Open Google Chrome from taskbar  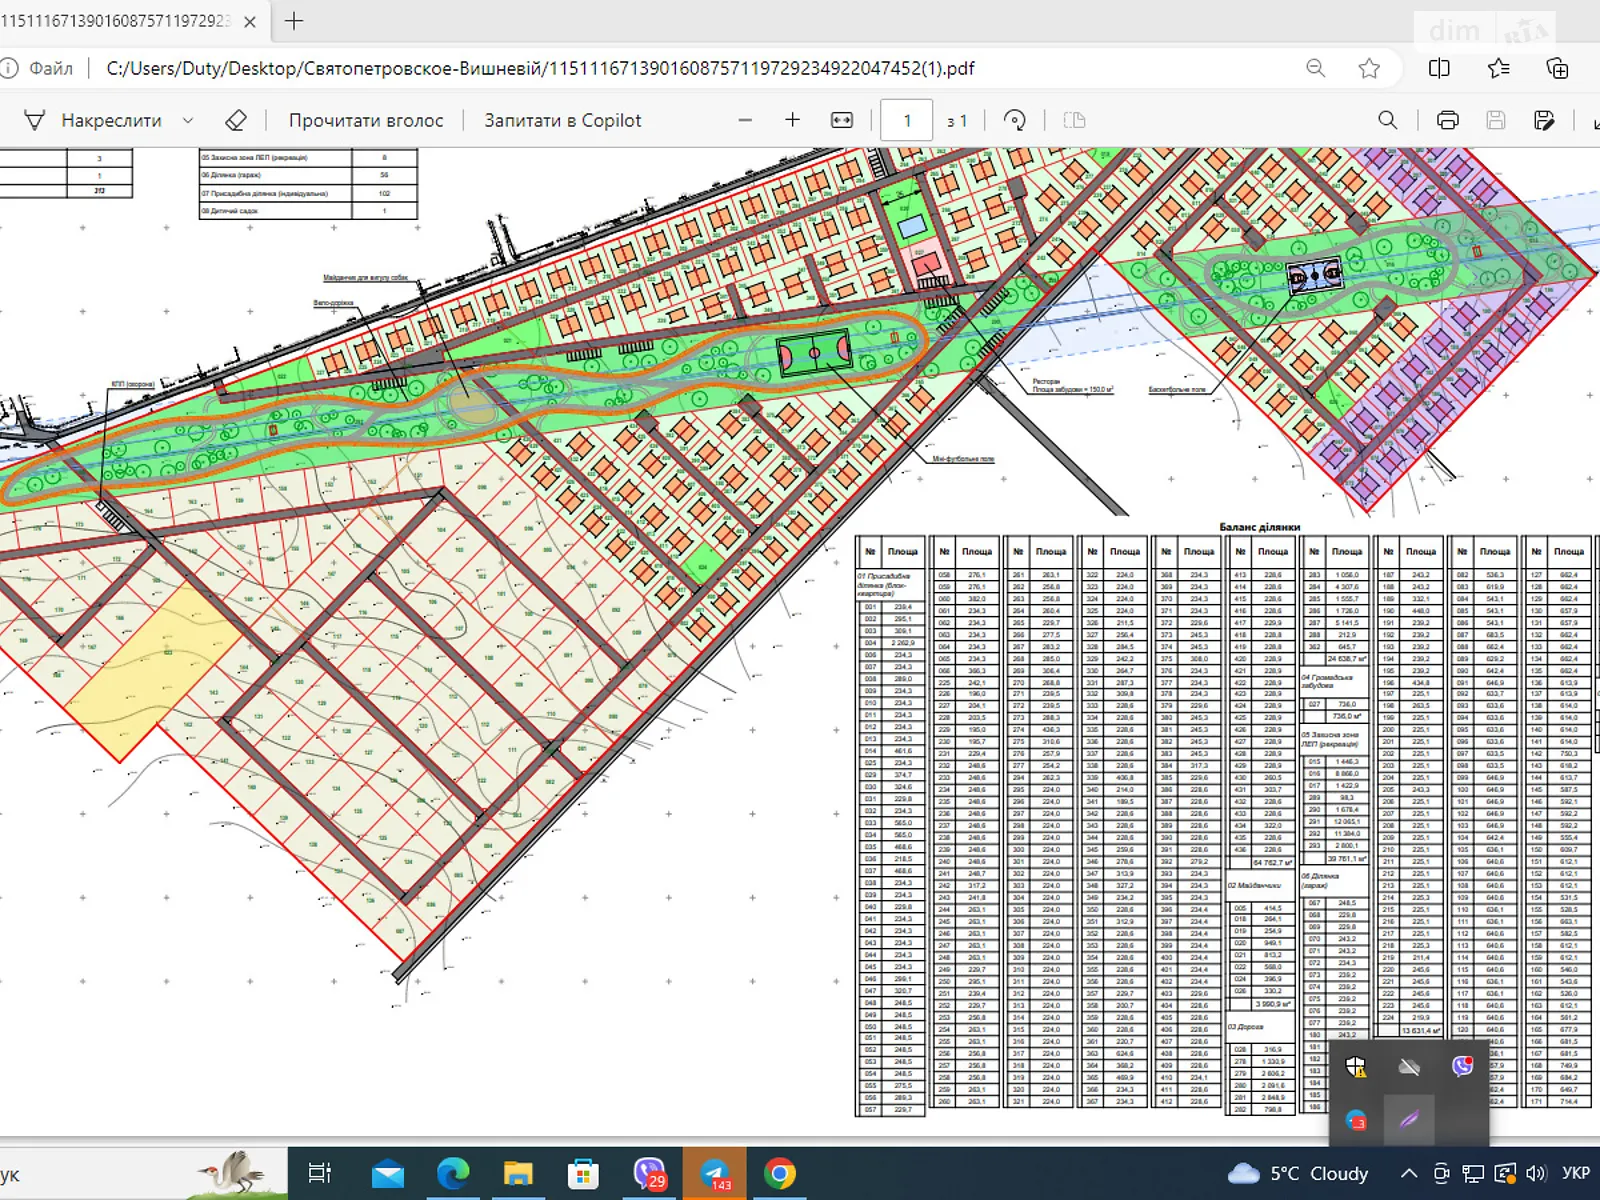[x=780, y=1173]
